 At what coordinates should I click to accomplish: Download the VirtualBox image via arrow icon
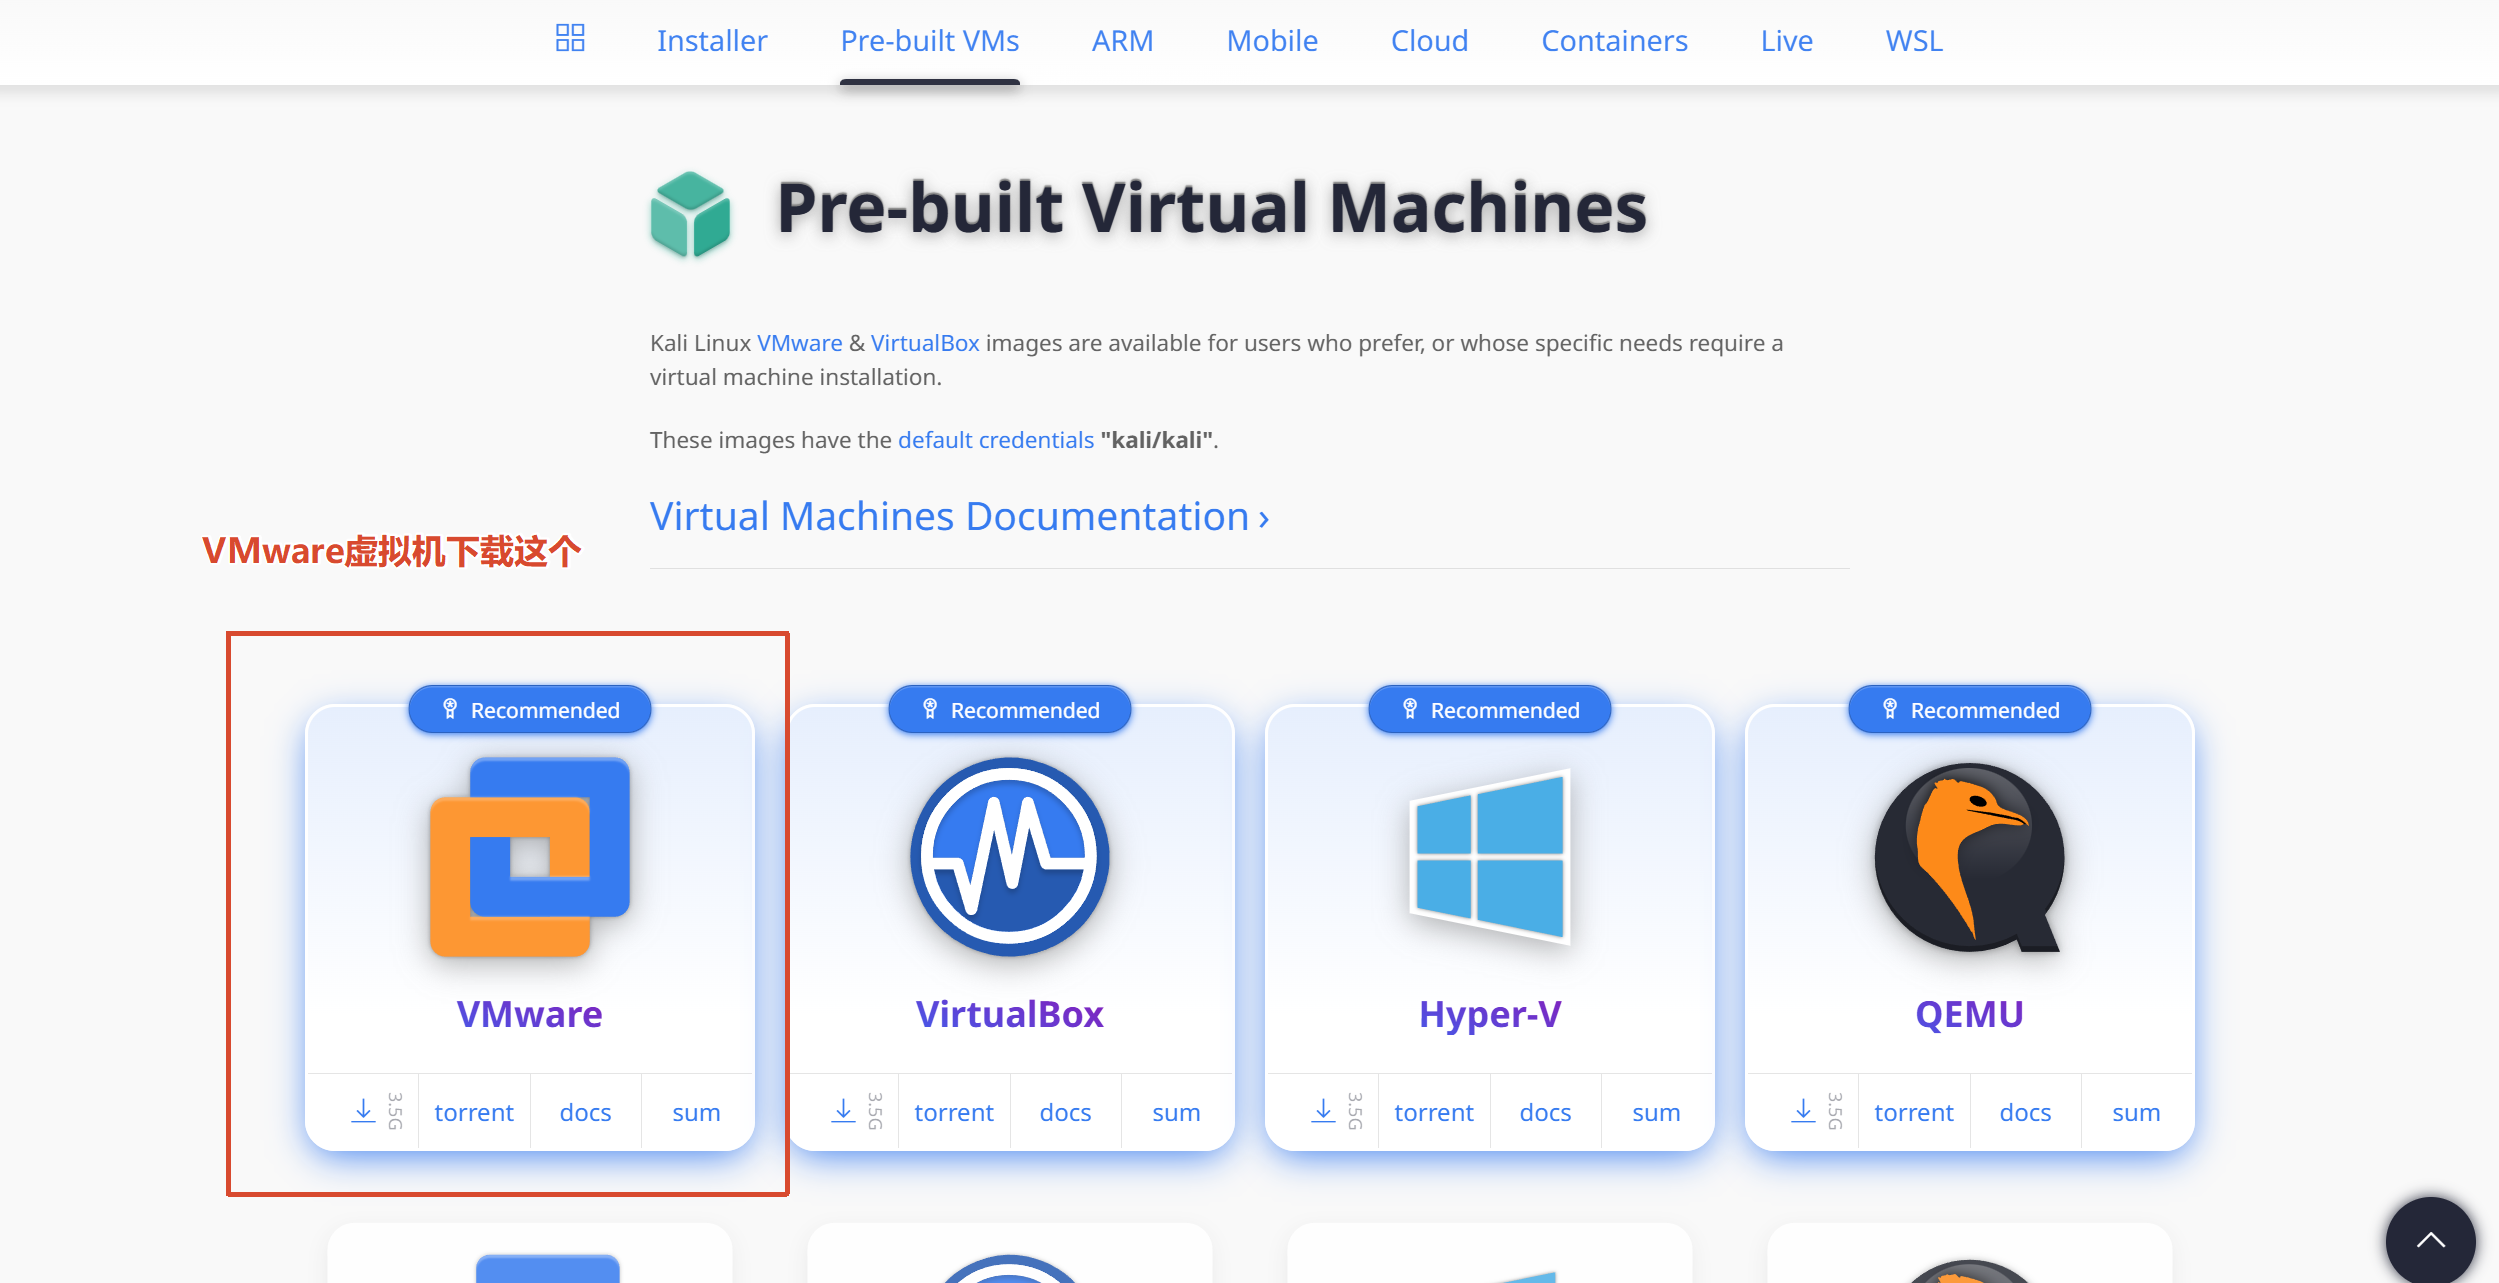(x=844, y=1111)
